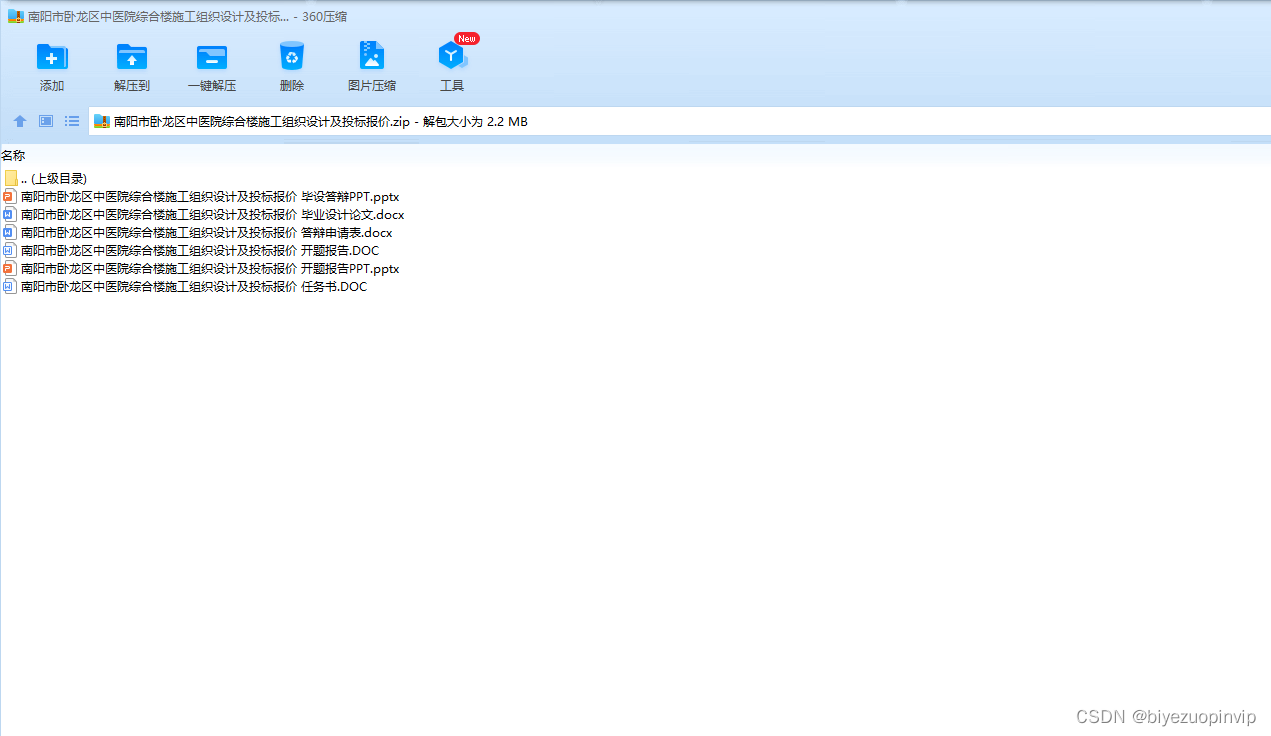Click the Delete (删除) recycle icon
This screenshot has height=736, width=1271.
292,57
